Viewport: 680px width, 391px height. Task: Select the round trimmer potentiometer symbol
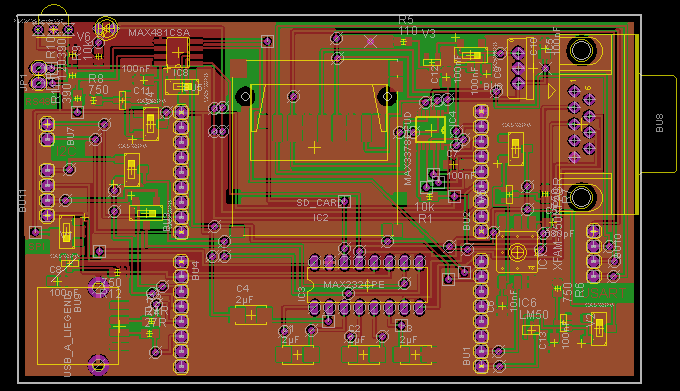pos(517,252)
